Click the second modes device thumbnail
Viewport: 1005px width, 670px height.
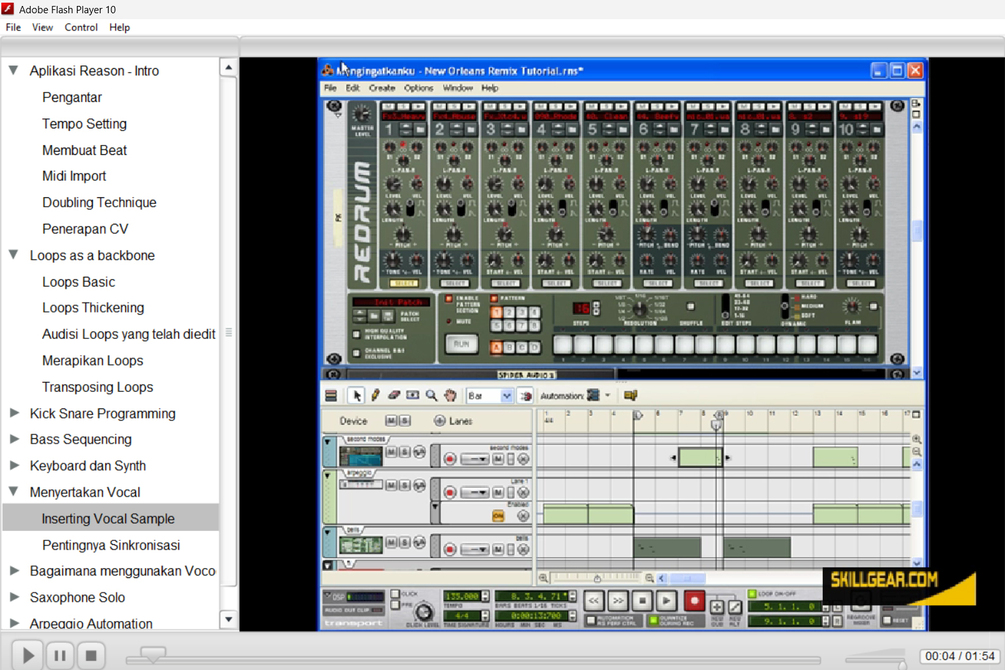click(x=361, y=456)
